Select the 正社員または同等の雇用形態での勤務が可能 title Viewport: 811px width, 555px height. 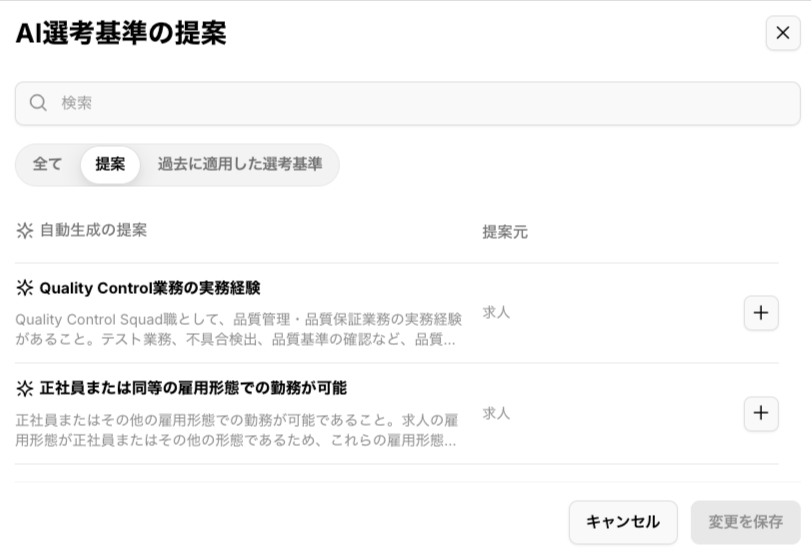pos(193,388)
